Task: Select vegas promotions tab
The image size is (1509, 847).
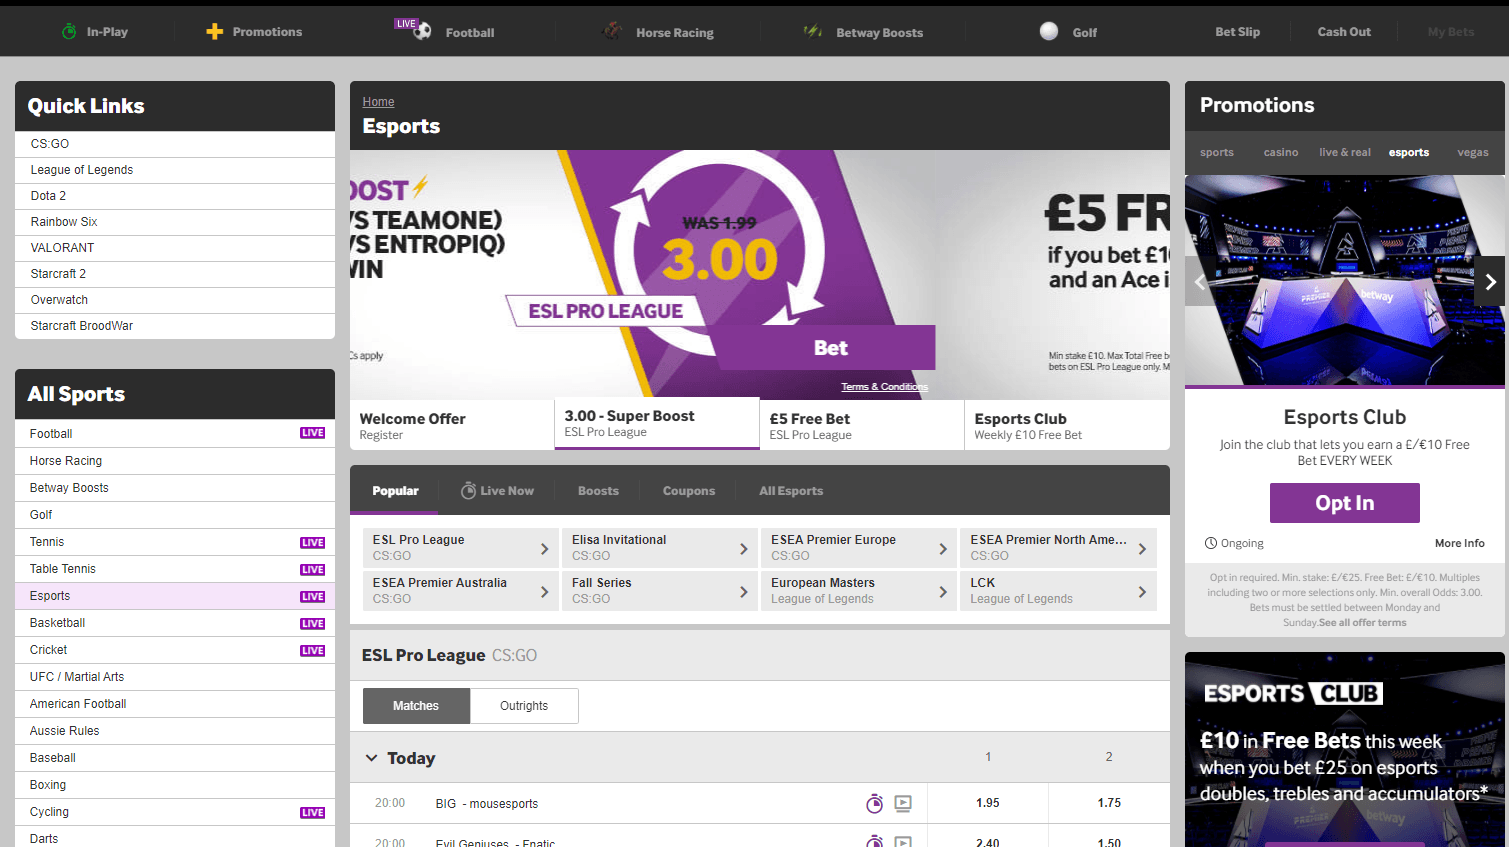Action: tap(1473, 153)
